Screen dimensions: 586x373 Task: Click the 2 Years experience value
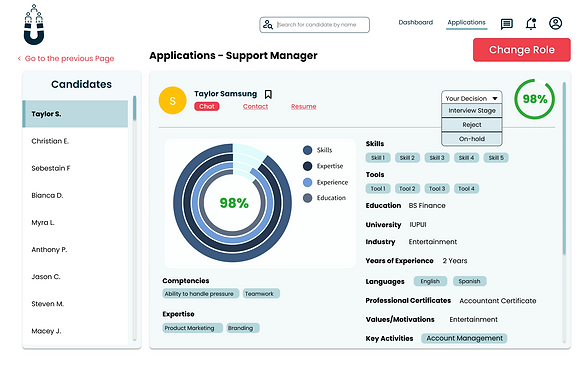pos(454,261)
